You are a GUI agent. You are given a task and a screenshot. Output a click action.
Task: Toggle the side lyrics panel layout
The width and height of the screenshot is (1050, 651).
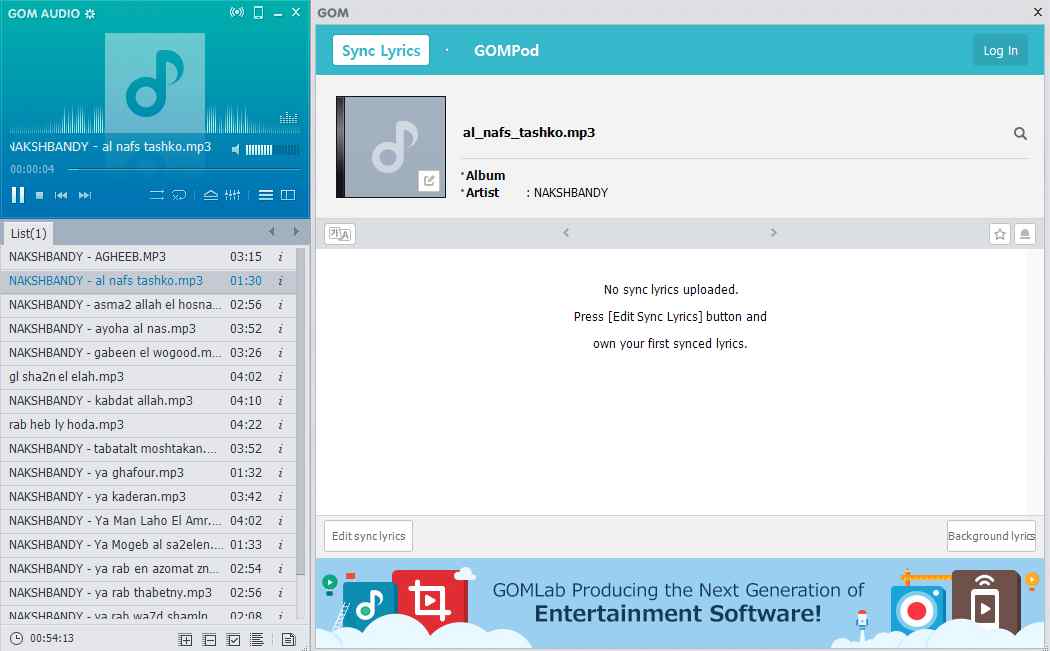click(x=288, y=195)
